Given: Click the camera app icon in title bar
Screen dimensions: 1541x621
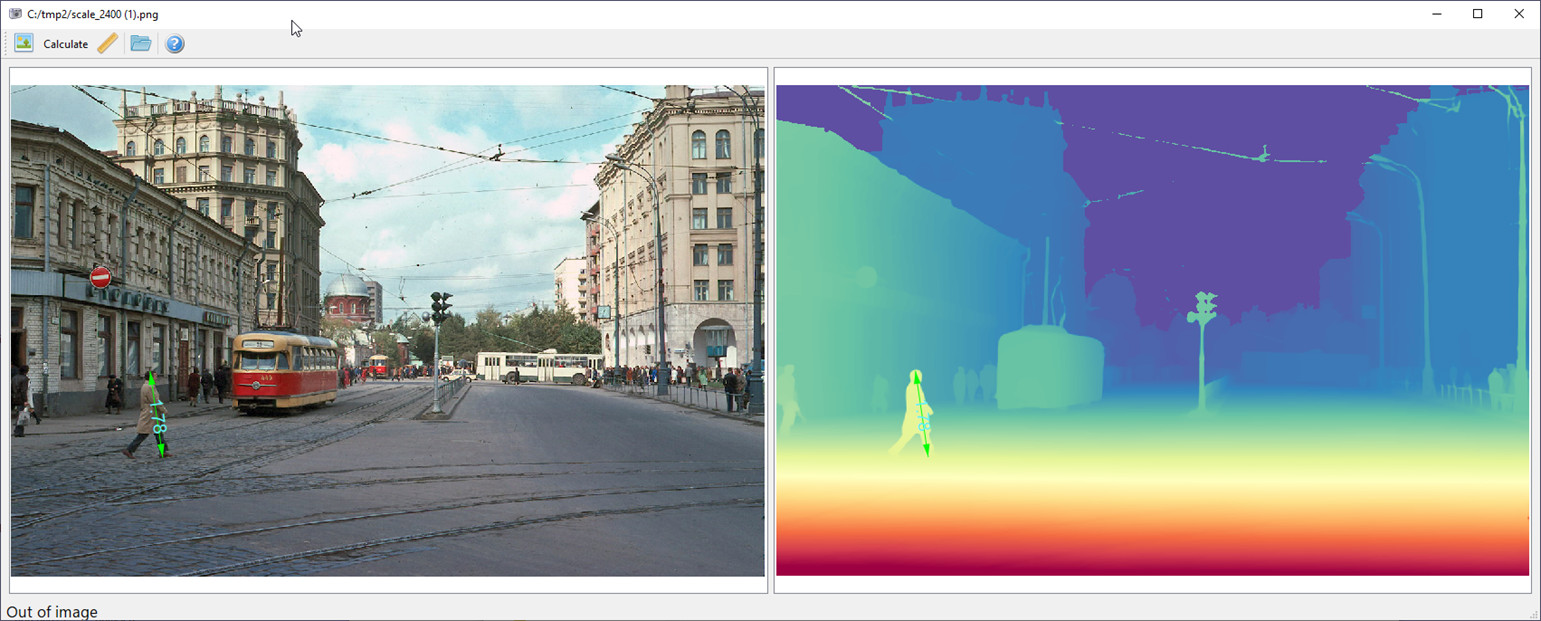Looking at the screenshot, I should click(14, 14).
